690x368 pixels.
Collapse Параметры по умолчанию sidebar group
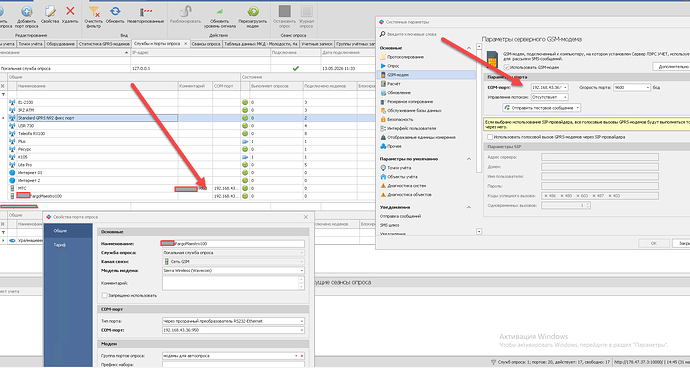click(469, 159)
